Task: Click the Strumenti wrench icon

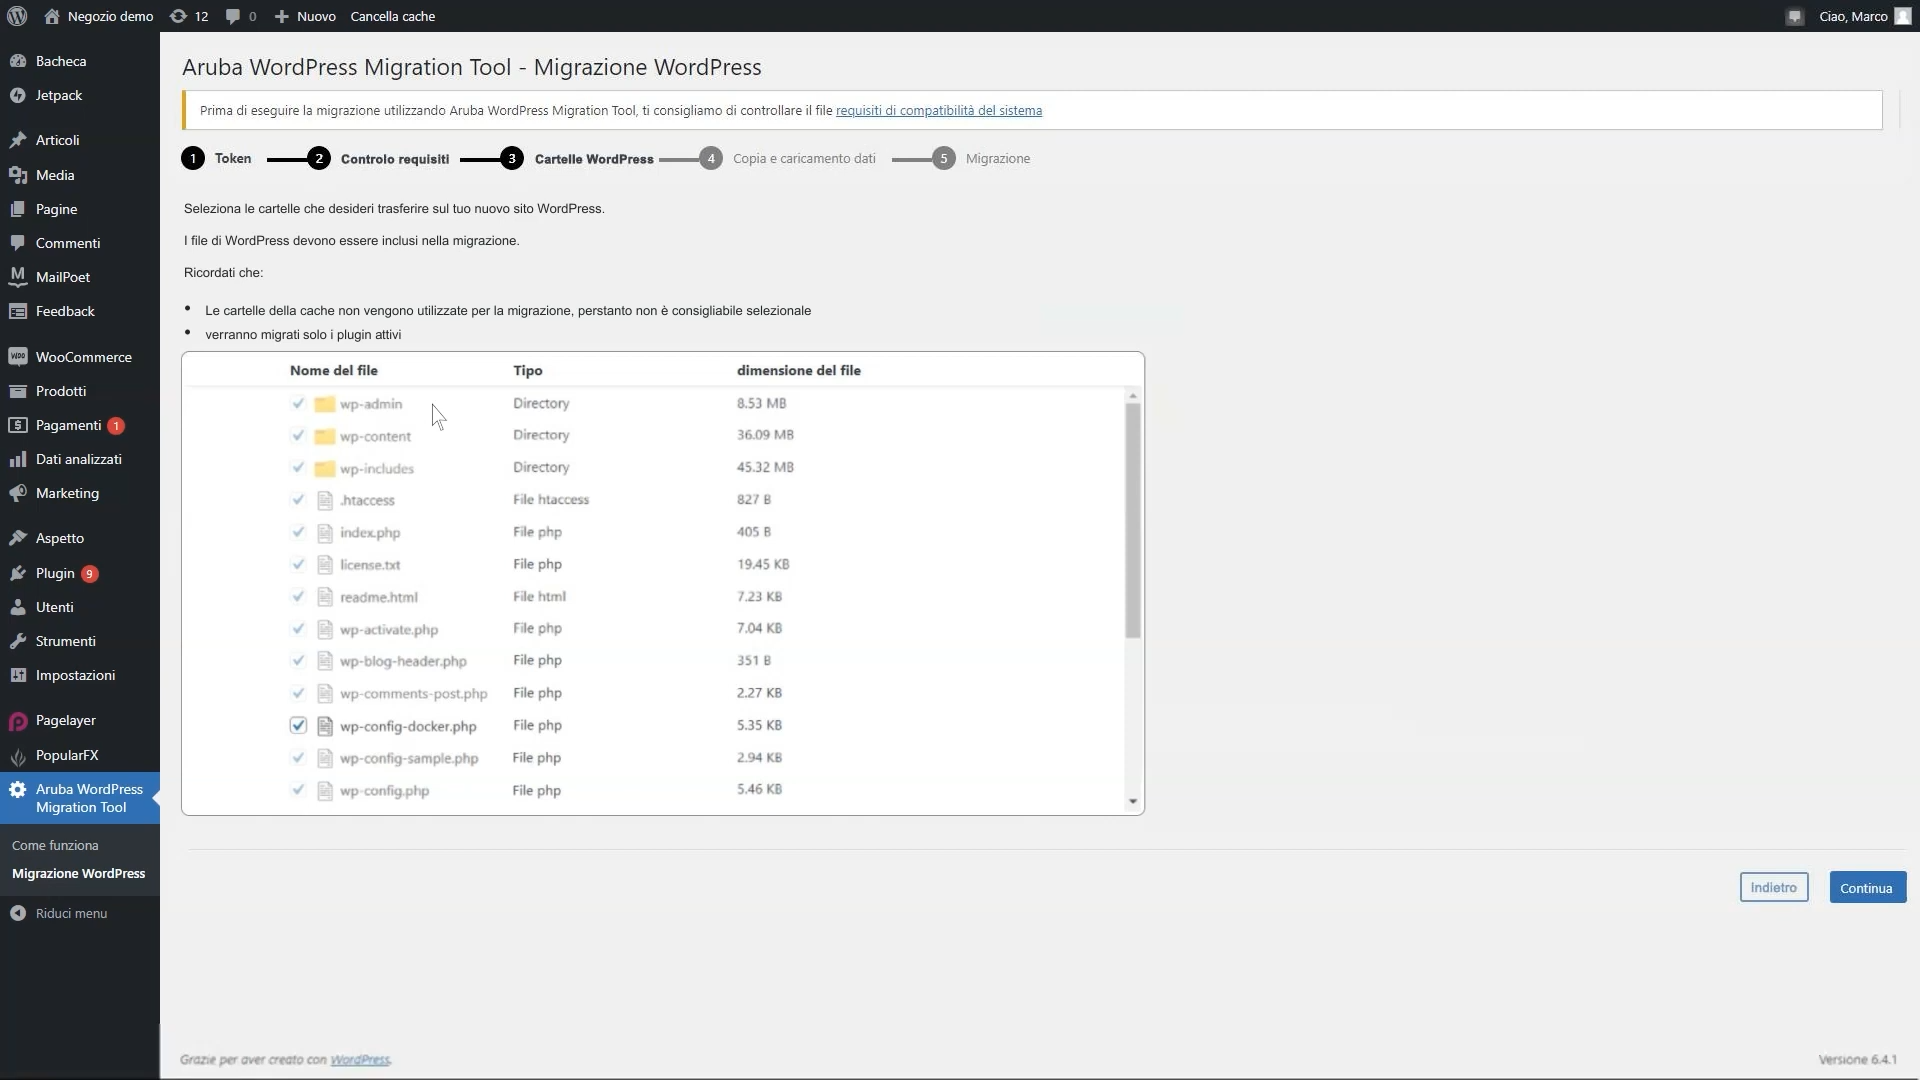Action: [18, 641]
